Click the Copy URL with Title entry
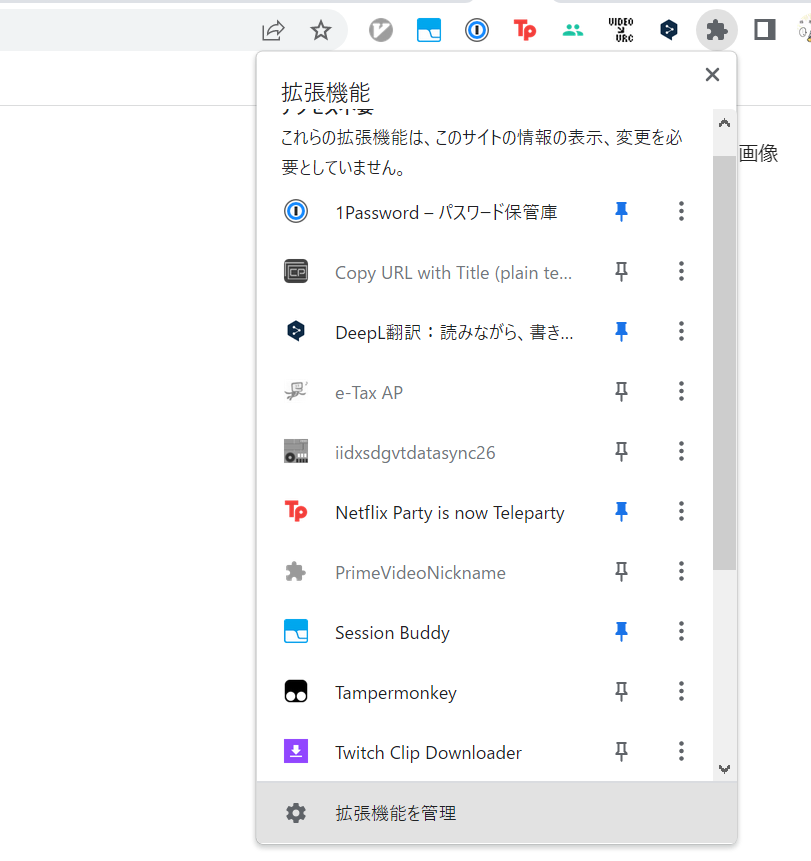811x861 pixels. pyautogui.click(x=454, y=273)
